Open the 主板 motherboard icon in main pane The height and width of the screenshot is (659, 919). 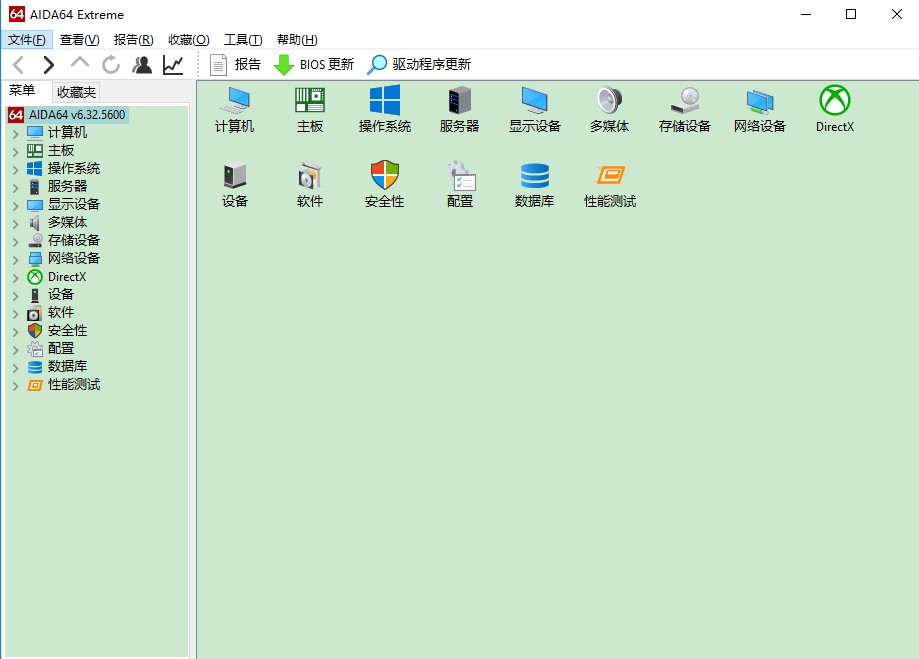(x=309, y=110)
